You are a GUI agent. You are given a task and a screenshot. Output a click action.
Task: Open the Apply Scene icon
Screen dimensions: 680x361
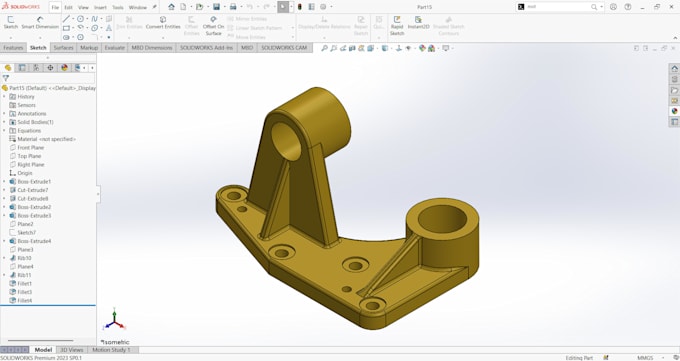432,48
